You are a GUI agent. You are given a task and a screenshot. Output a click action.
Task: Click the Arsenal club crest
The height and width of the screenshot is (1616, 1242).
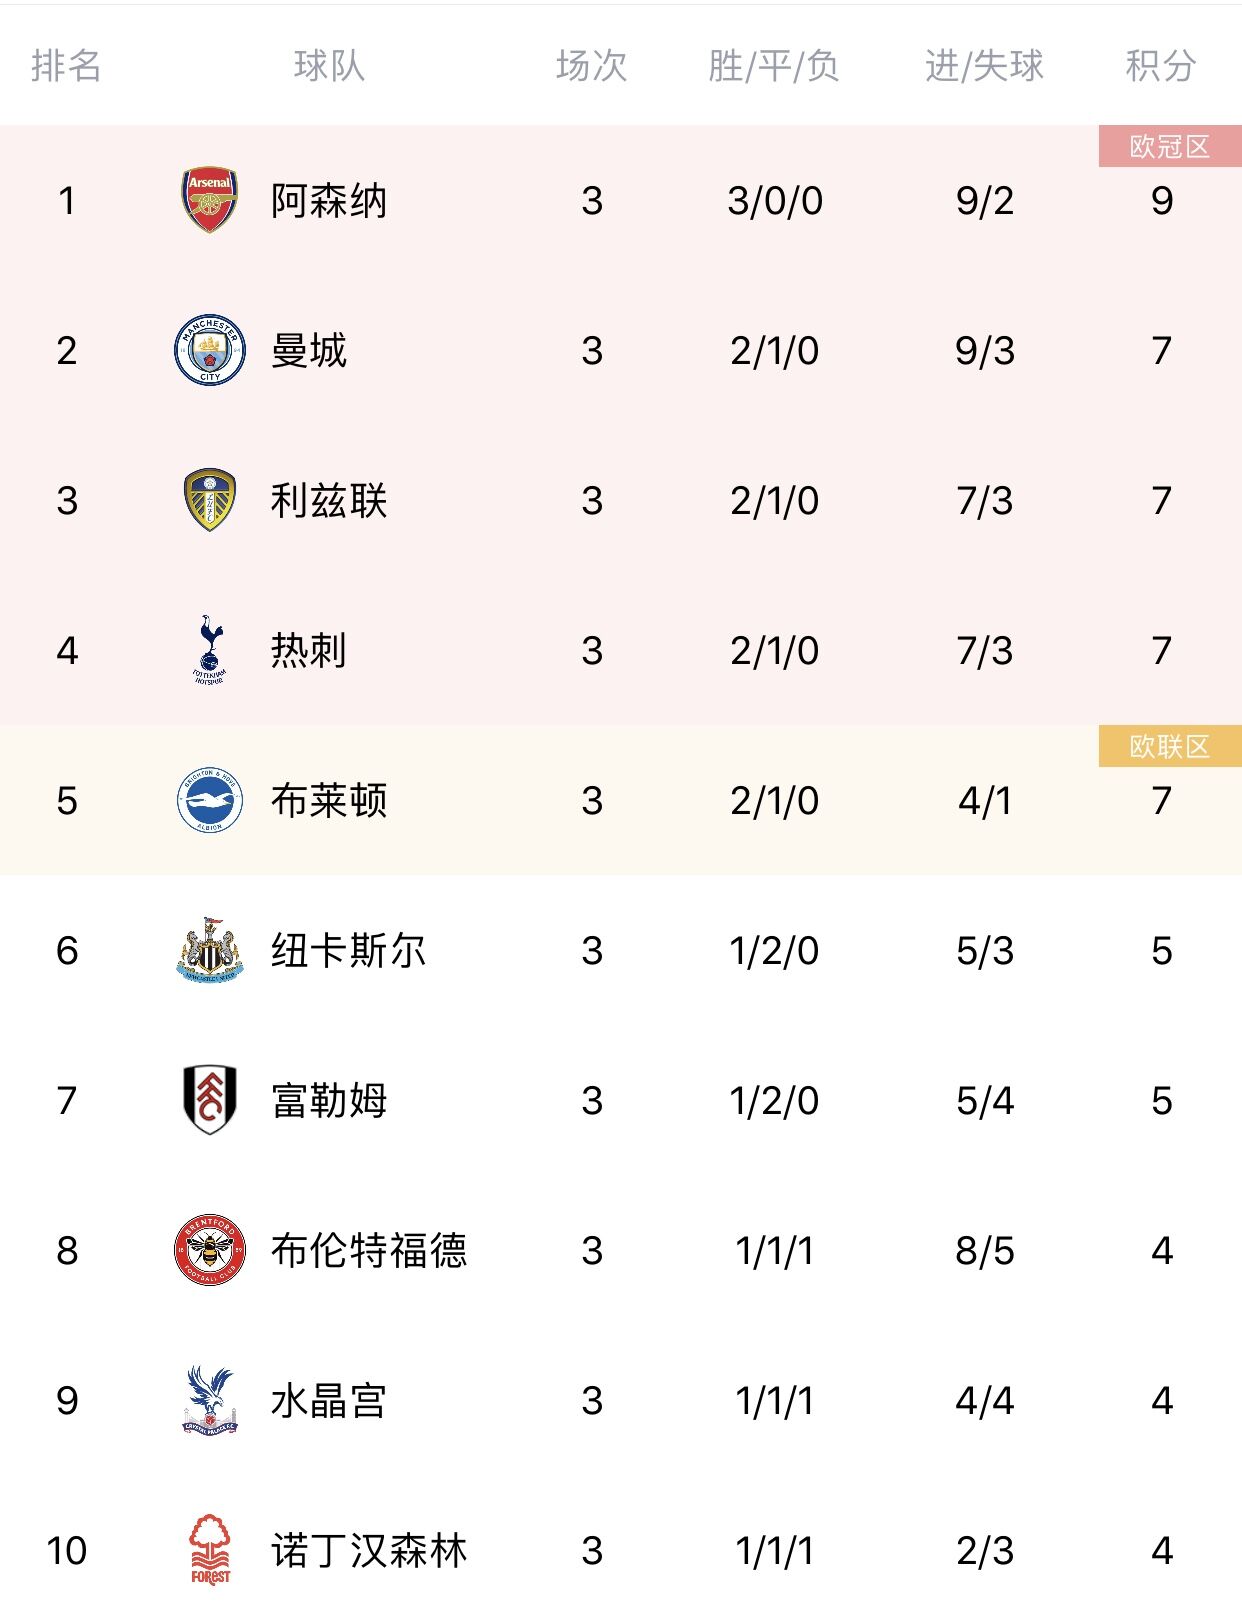click(210, 200)
